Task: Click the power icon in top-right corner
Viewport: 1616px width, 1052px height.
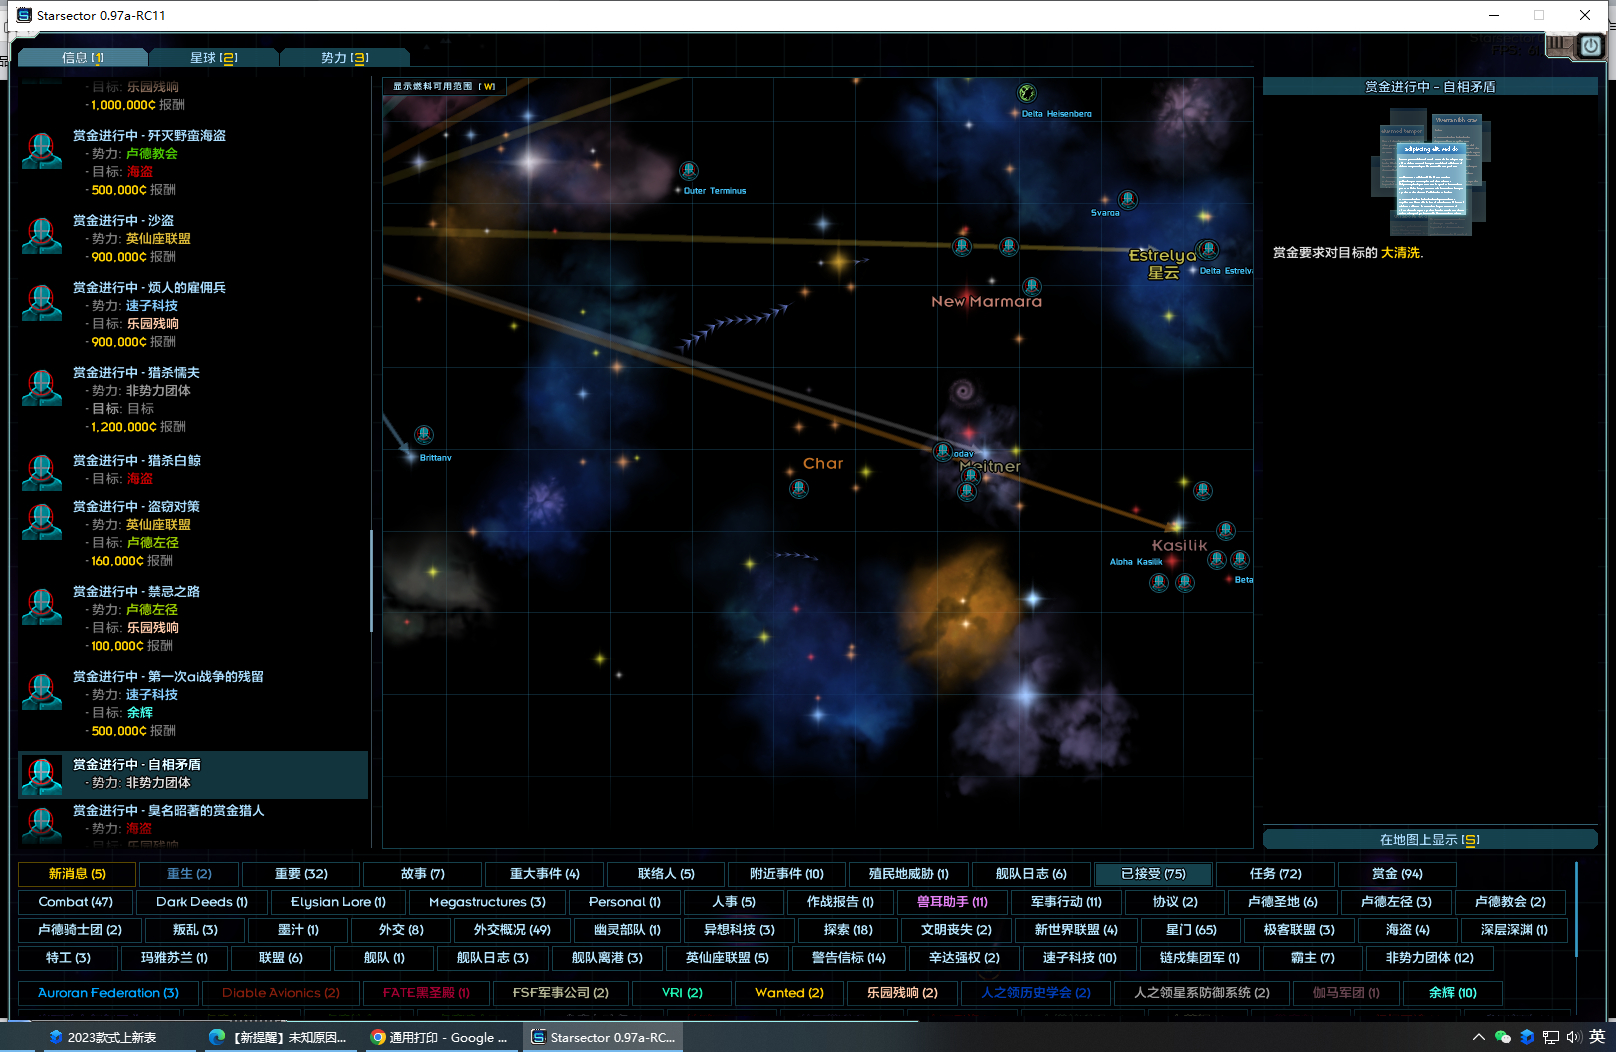Action: pyautogui.click(x=1591, y=46)
